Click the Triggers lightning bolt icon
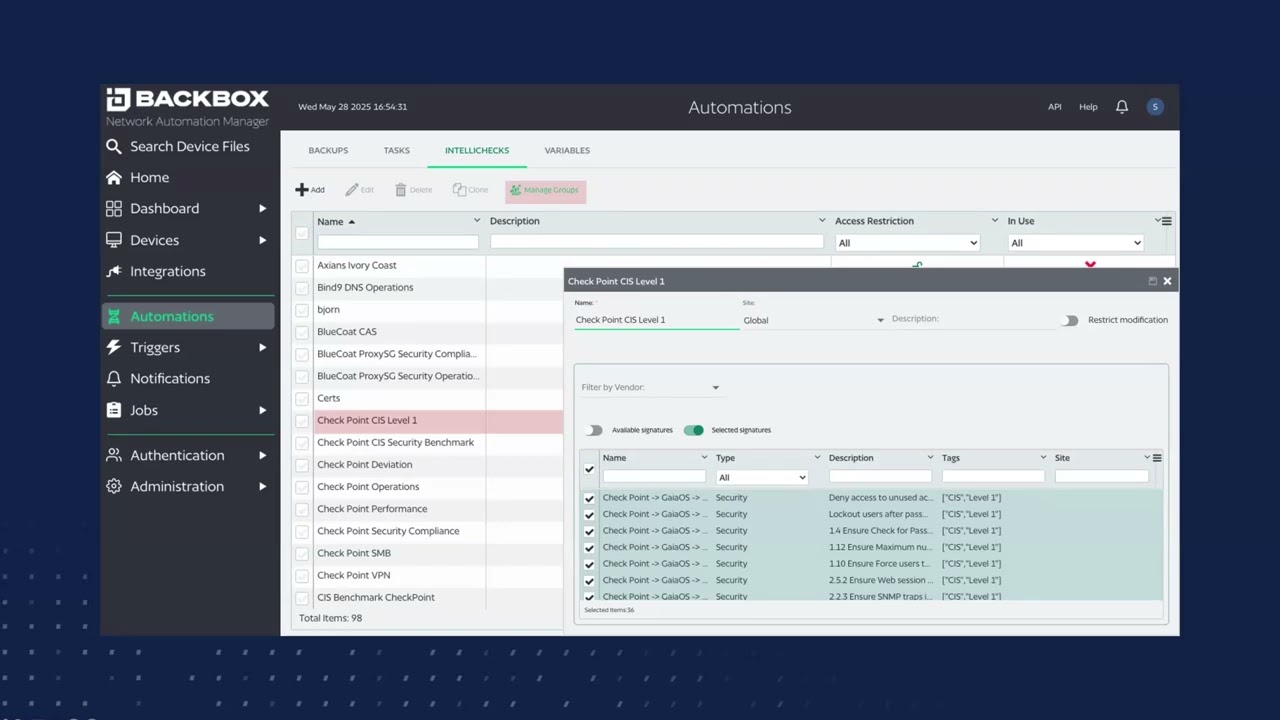This screenshot has height=720, width=1280. pyautogui.click(x=114, y=347)
